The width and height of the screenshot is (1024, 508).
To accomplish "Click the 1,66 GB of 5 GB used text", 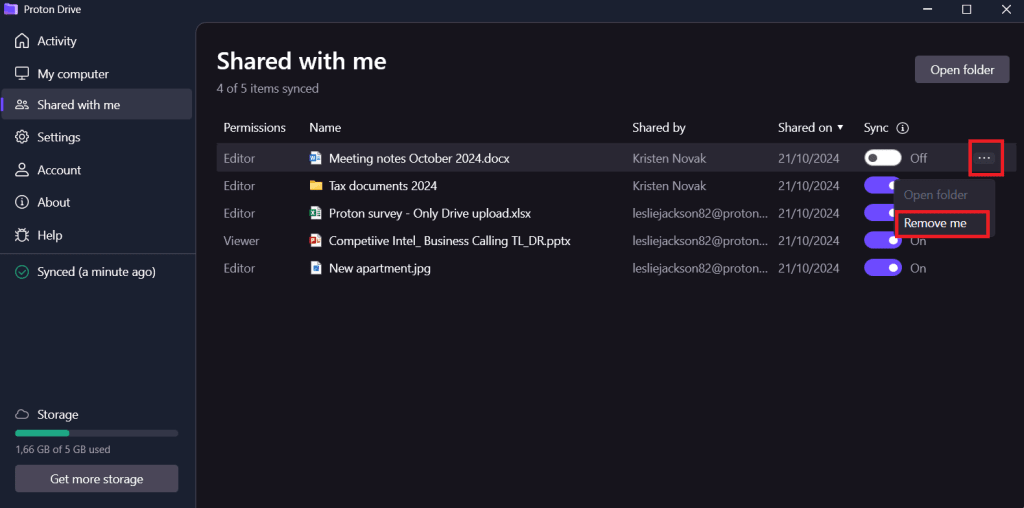I will [63, 449].
